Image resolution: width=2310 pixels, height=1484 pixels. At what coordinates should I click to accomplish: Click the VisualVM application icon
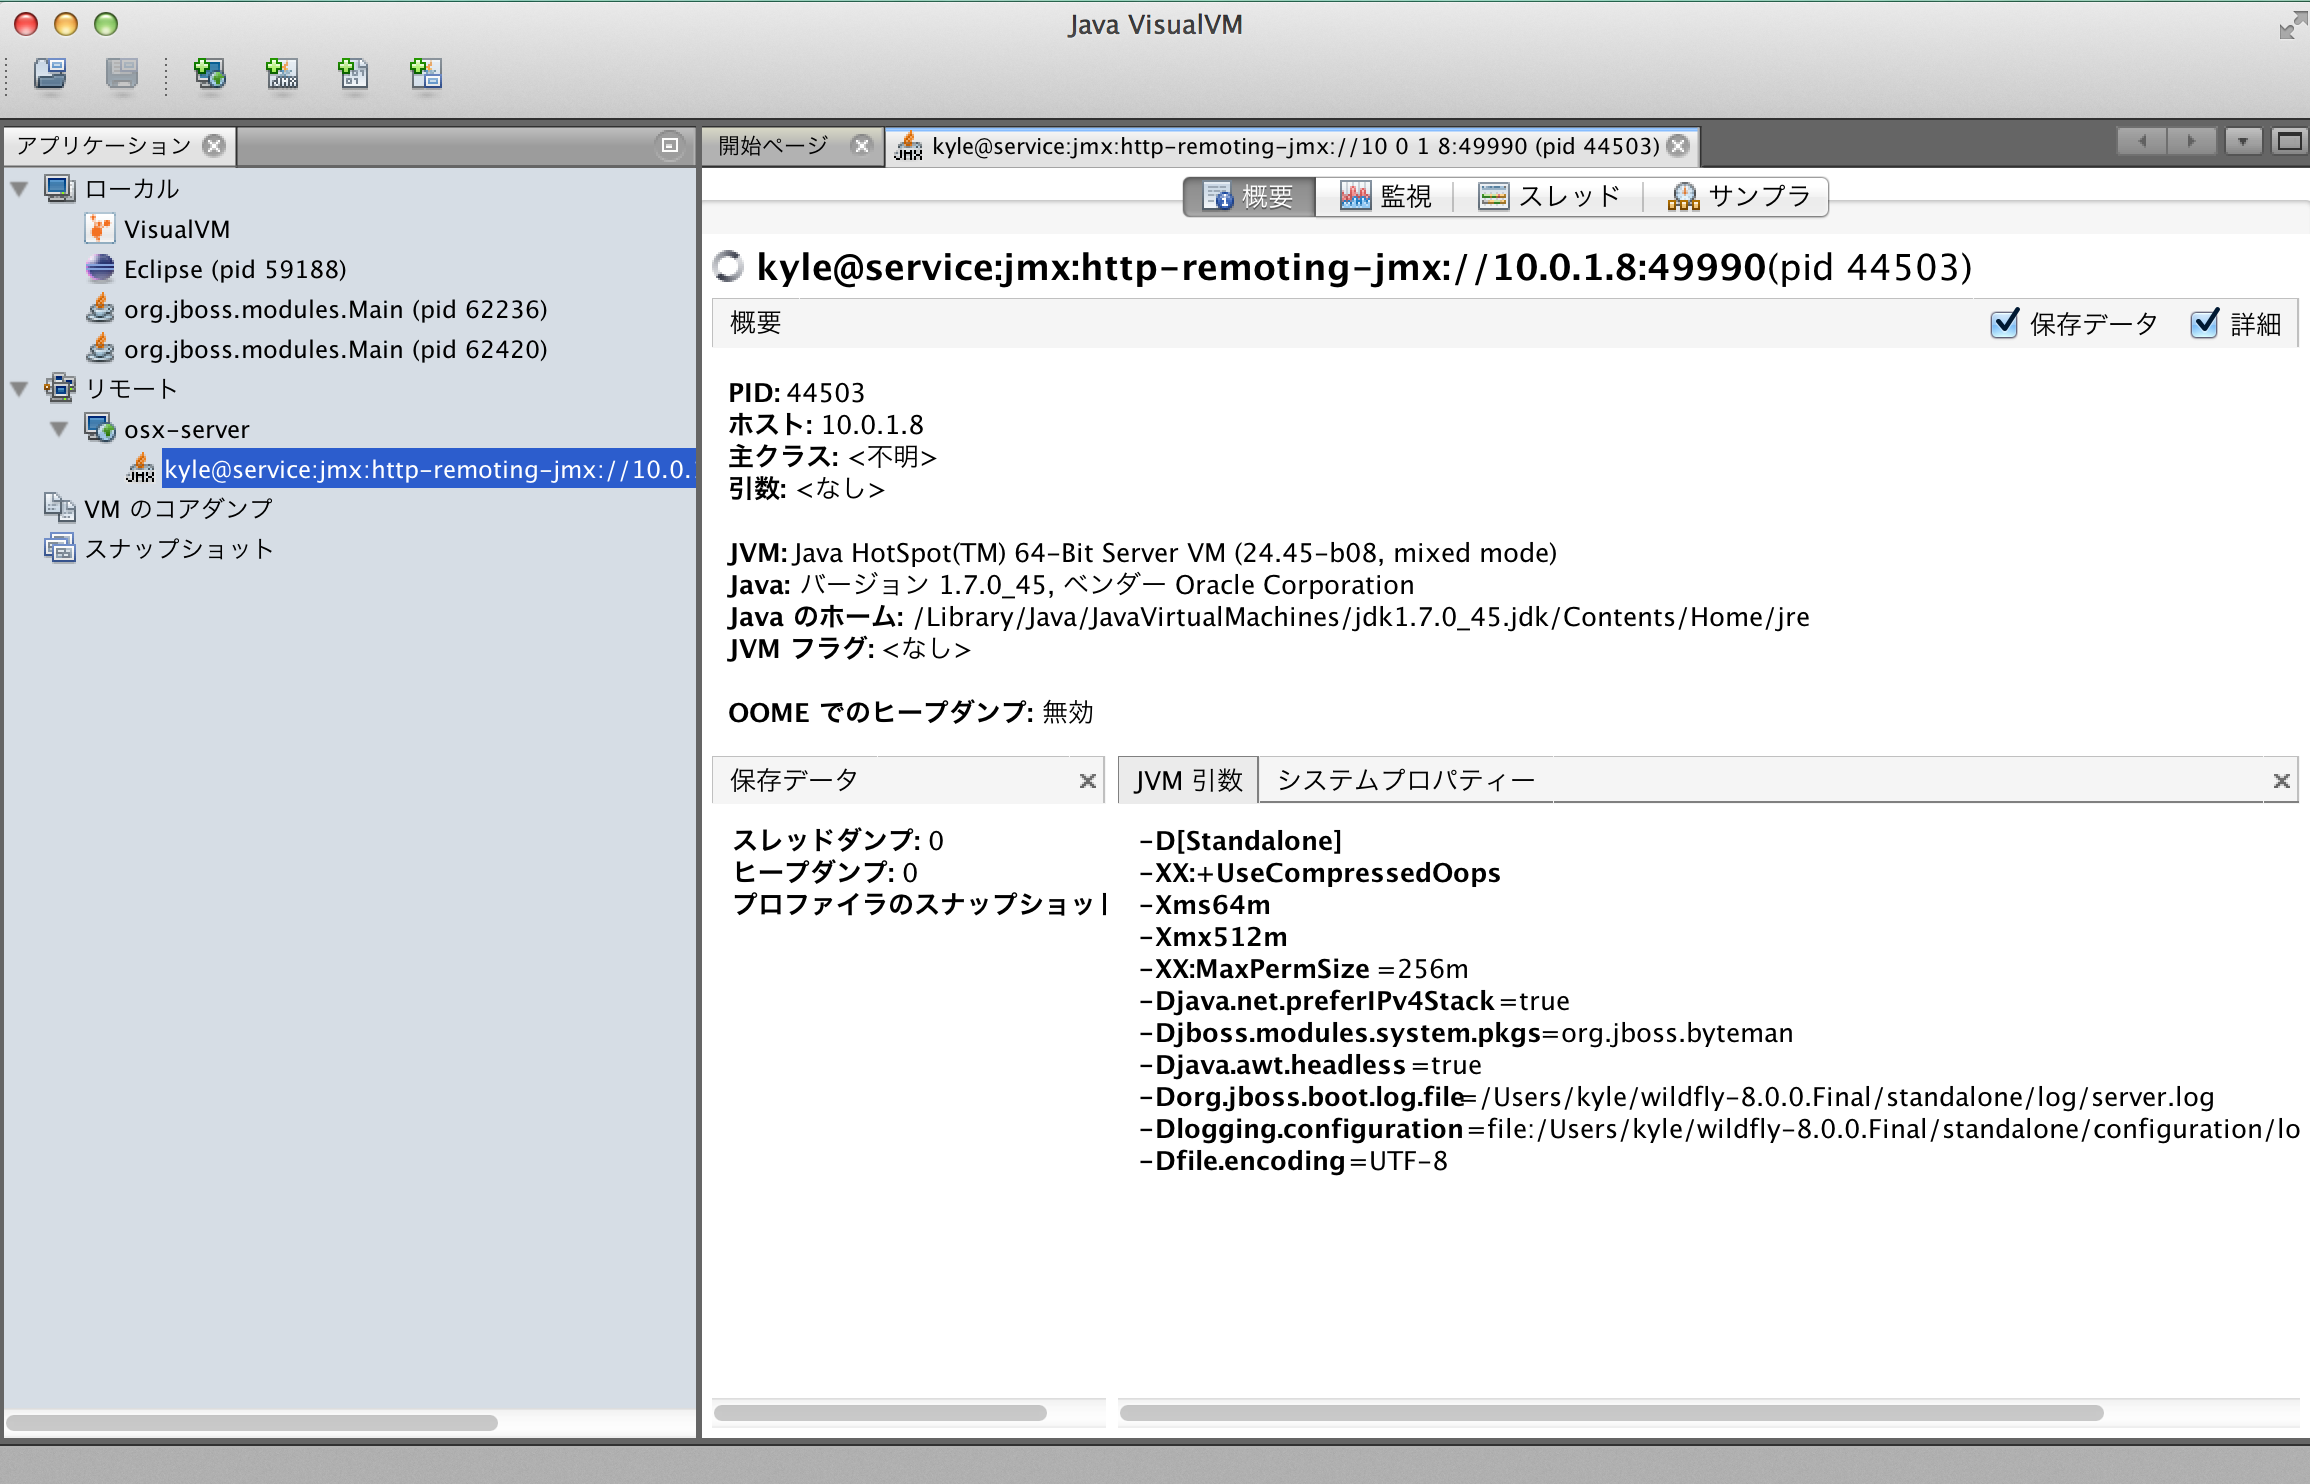pos(100,229)
